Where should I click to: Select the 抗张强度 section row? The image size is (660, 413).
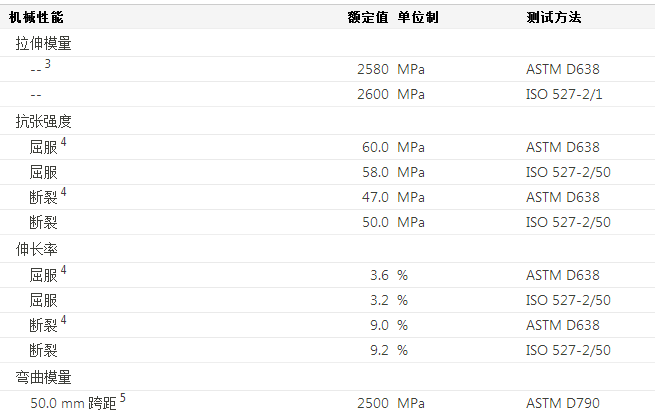(43, 122)
